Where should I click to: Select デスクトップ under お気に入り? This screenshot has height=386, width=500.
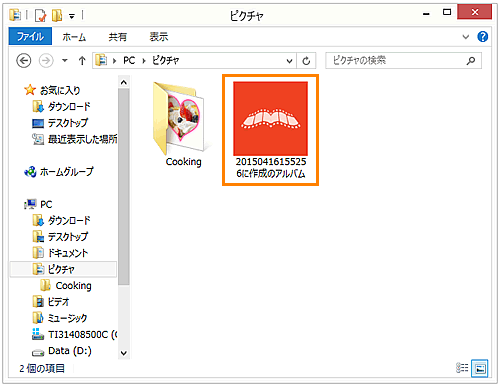68,123
